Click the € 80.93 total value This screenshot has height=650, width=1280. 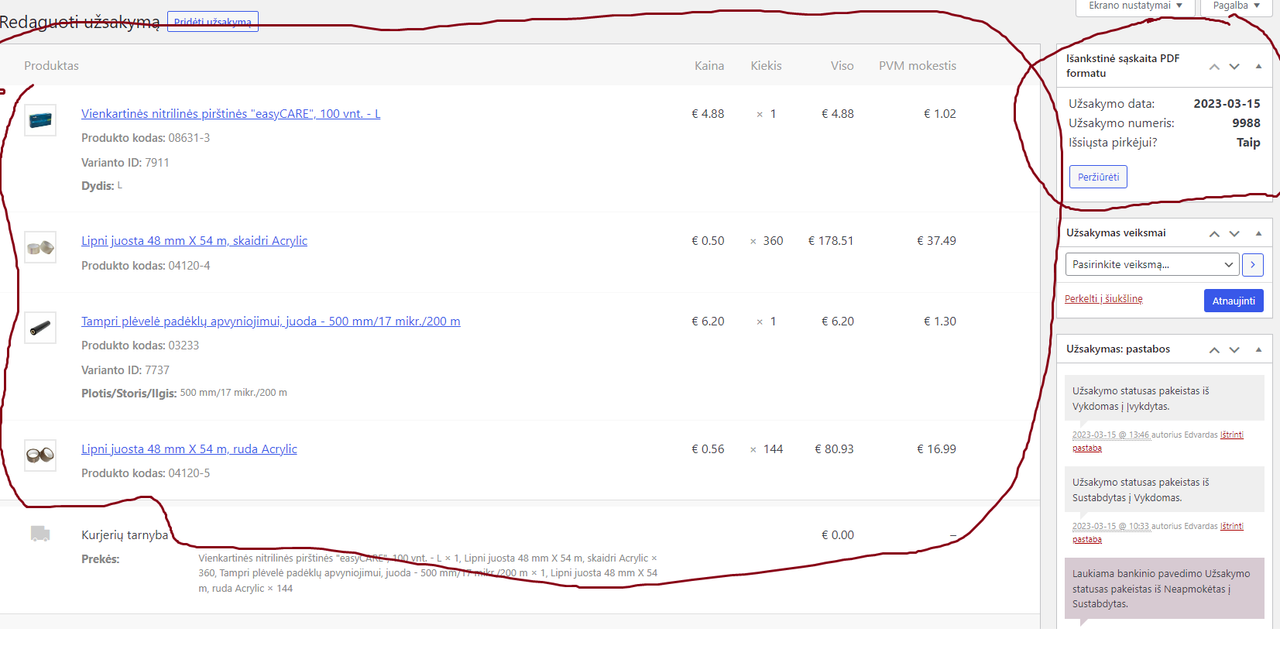pyautogui.click(x=834, y=449)
